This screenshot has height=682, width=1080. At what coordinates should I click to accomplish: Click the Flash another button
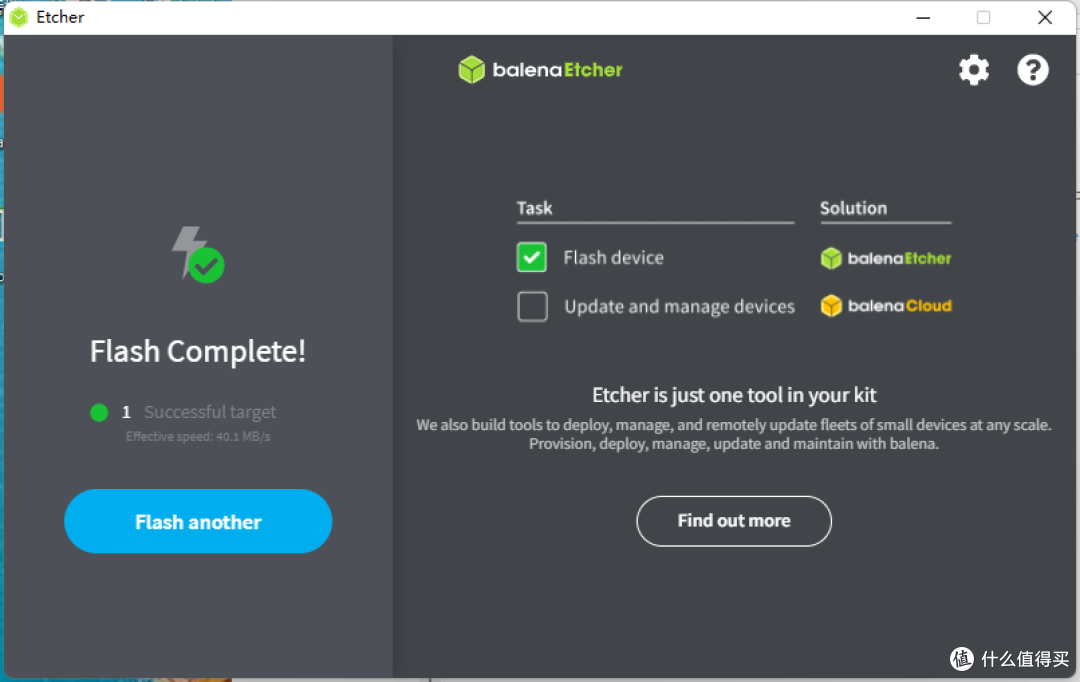[x=198, y=521]
